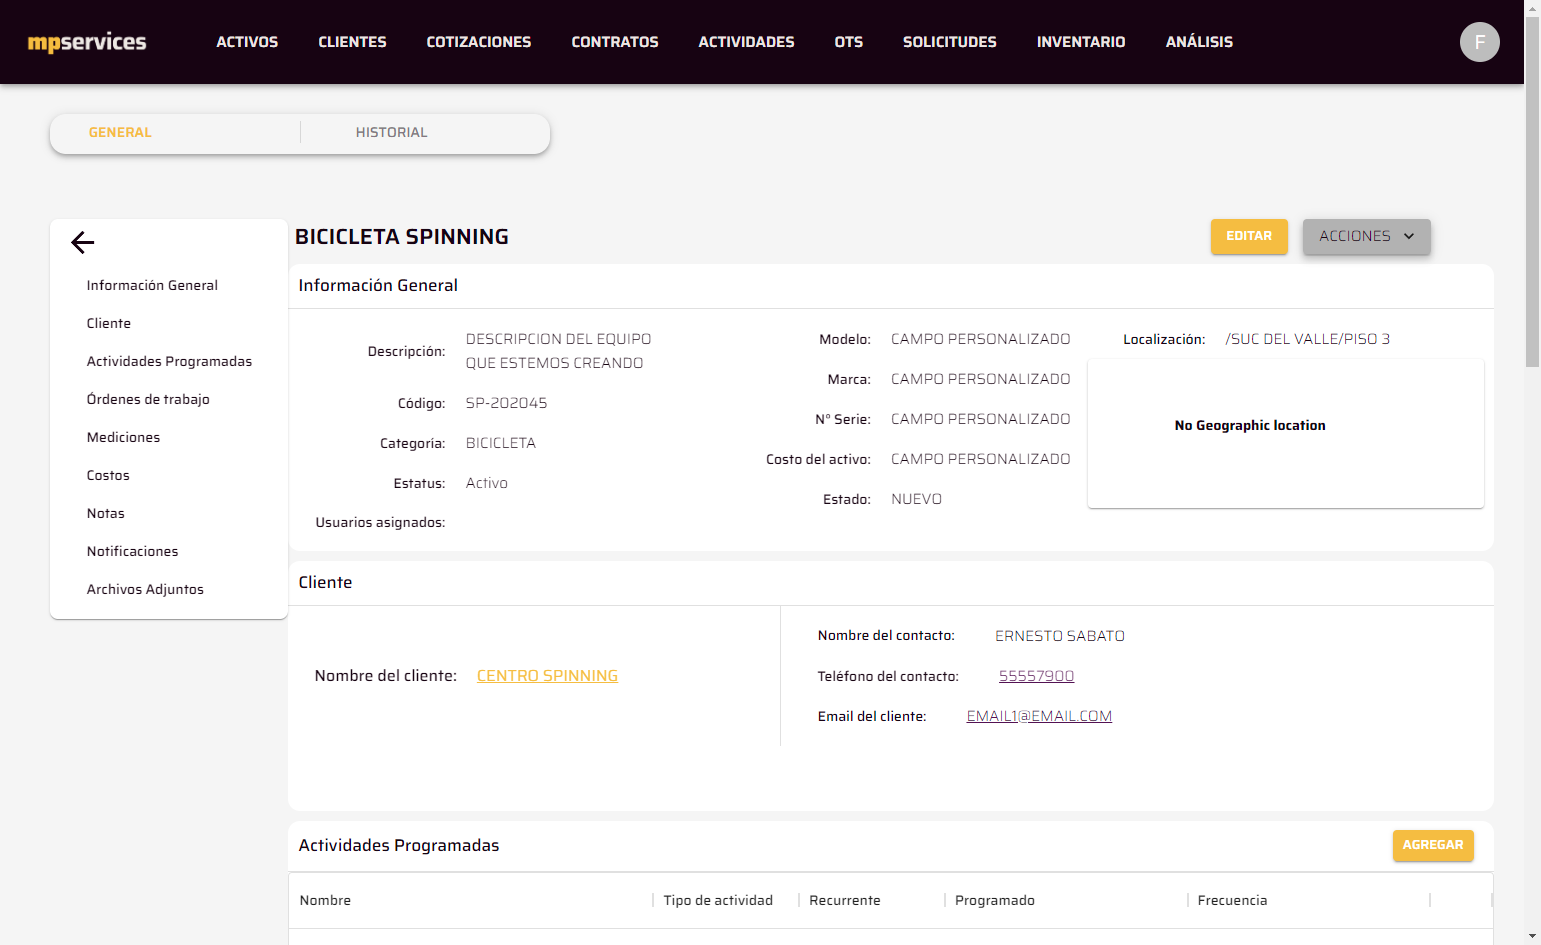This screenshot has width=1541, height=945.
Task: Click AGREGAR in Actividades Programadas
Action: coord(1432,845)
